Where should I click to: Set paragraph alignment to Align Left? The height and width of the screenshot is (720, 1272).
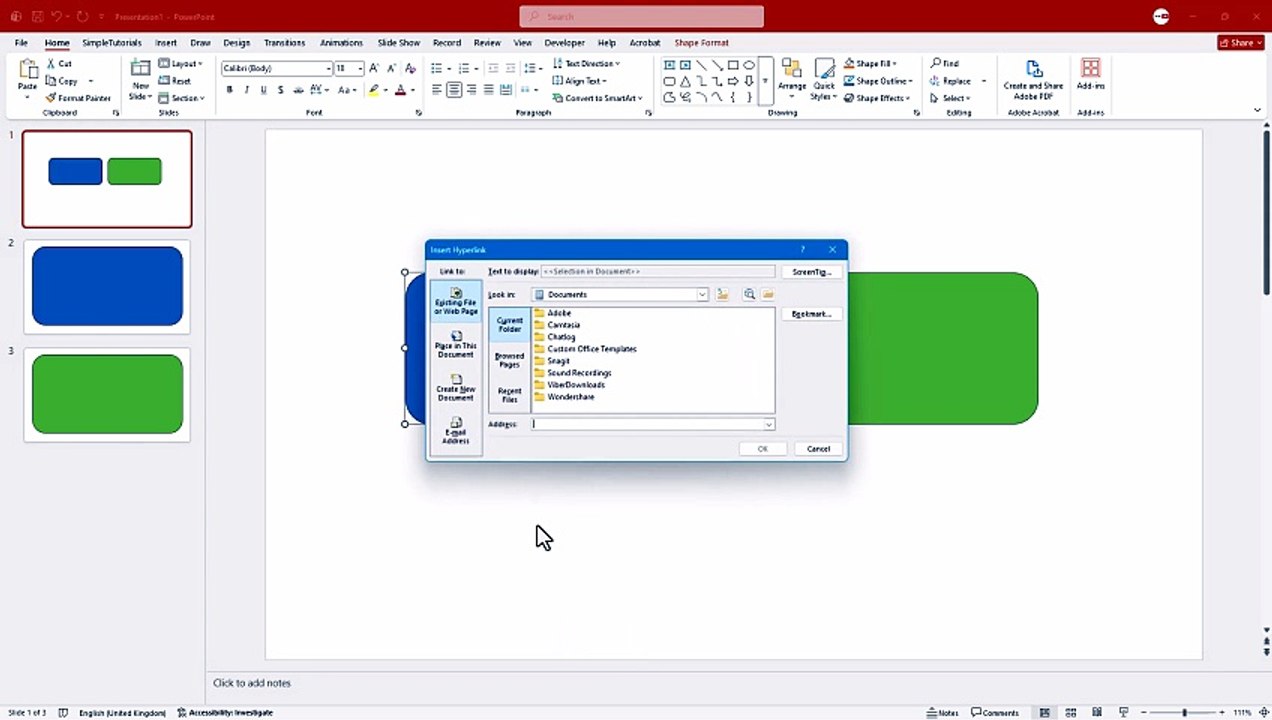click(x=437, y=90)
